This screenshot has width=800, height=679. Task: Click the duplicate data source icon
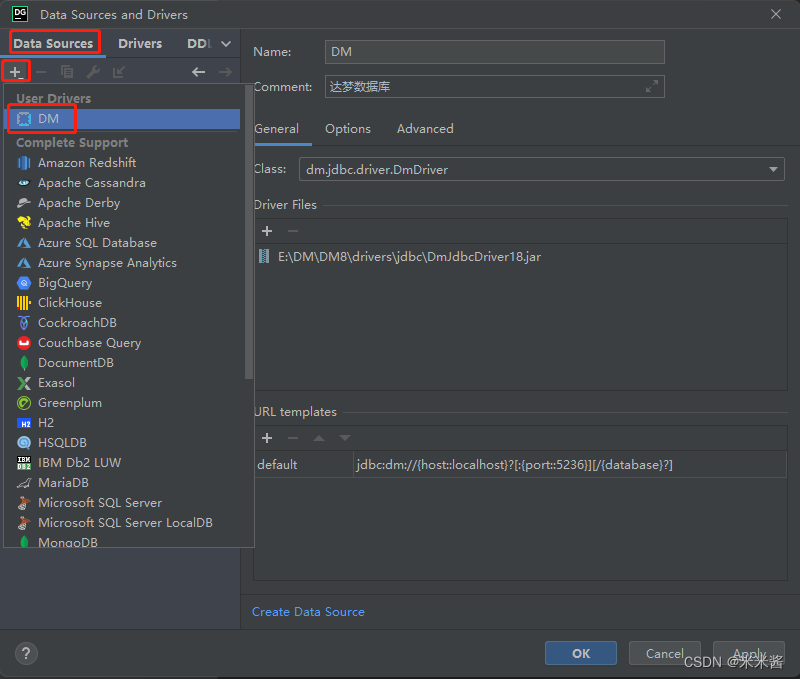(x=67, y=72)
